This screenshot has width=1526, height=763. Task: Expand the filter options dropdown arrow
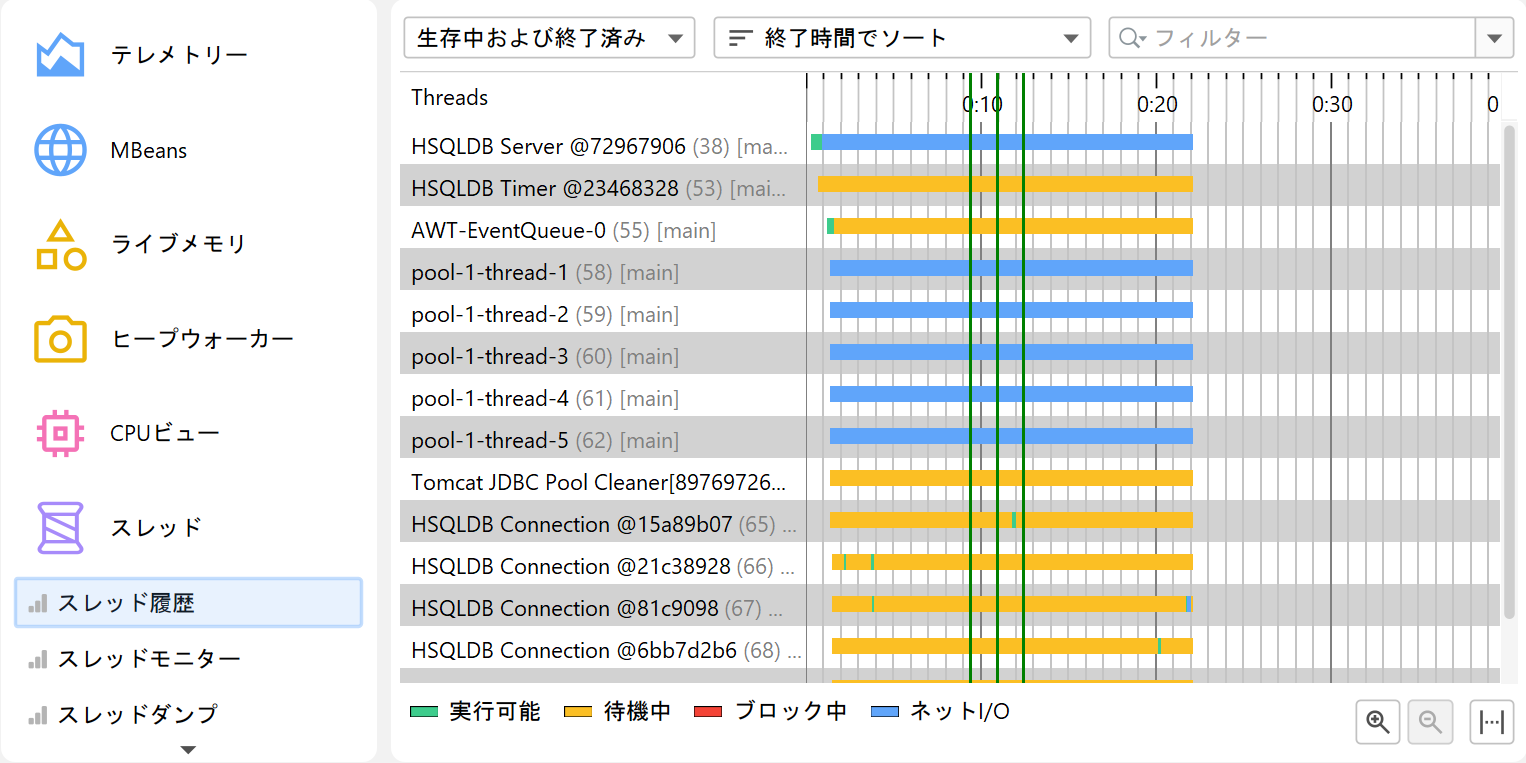click(1494, 39)
